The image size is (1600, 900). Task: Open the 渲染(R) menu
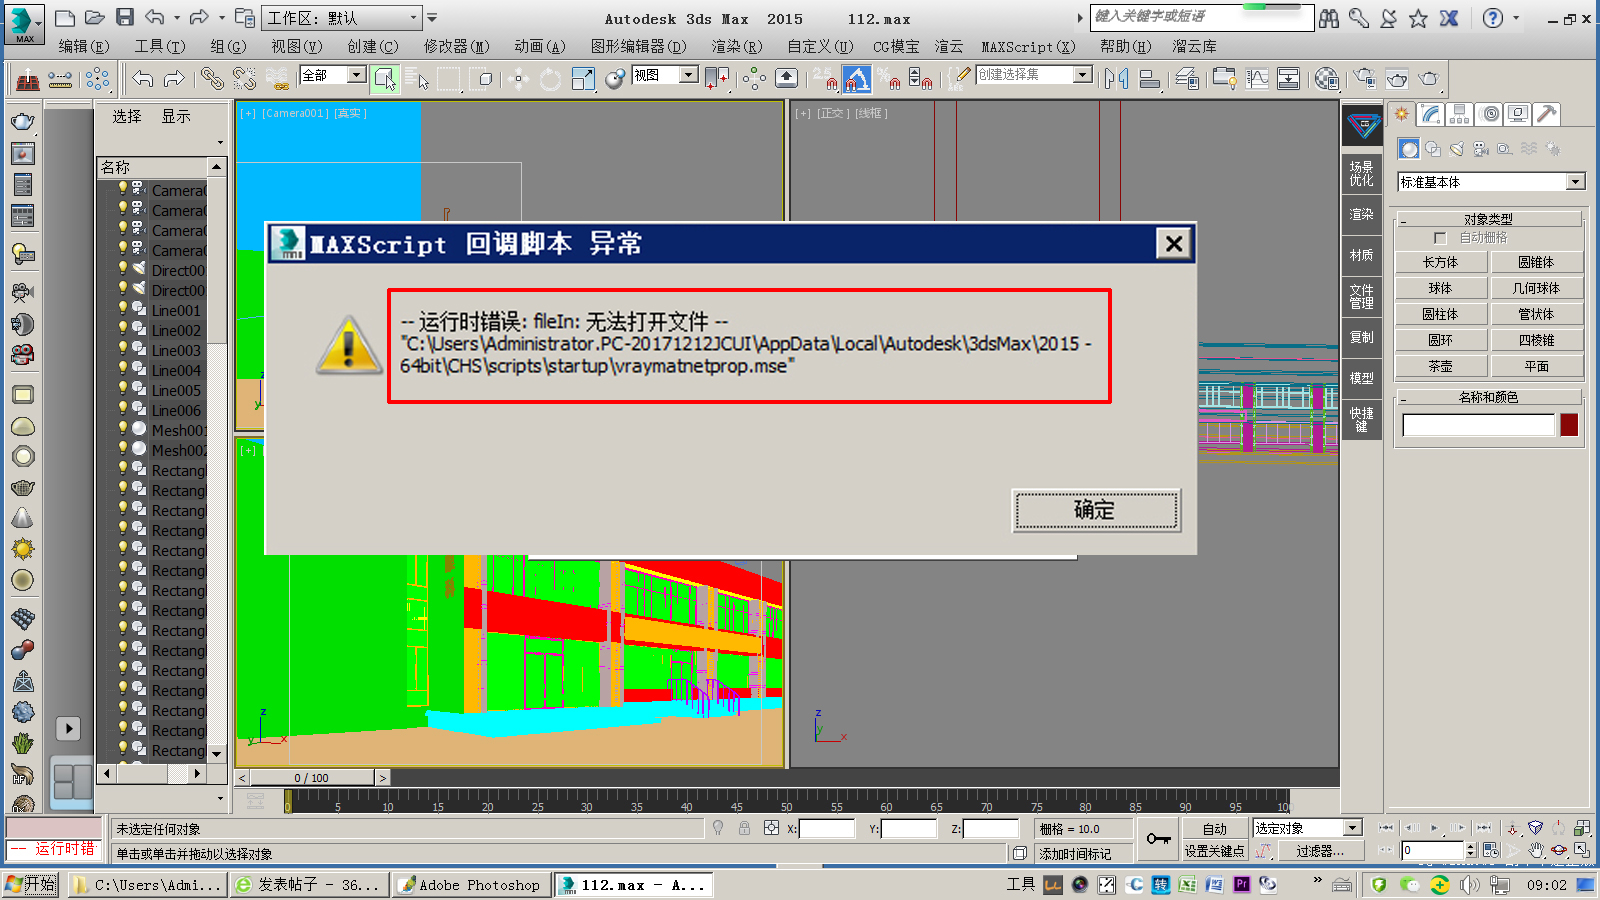point(736,47)
